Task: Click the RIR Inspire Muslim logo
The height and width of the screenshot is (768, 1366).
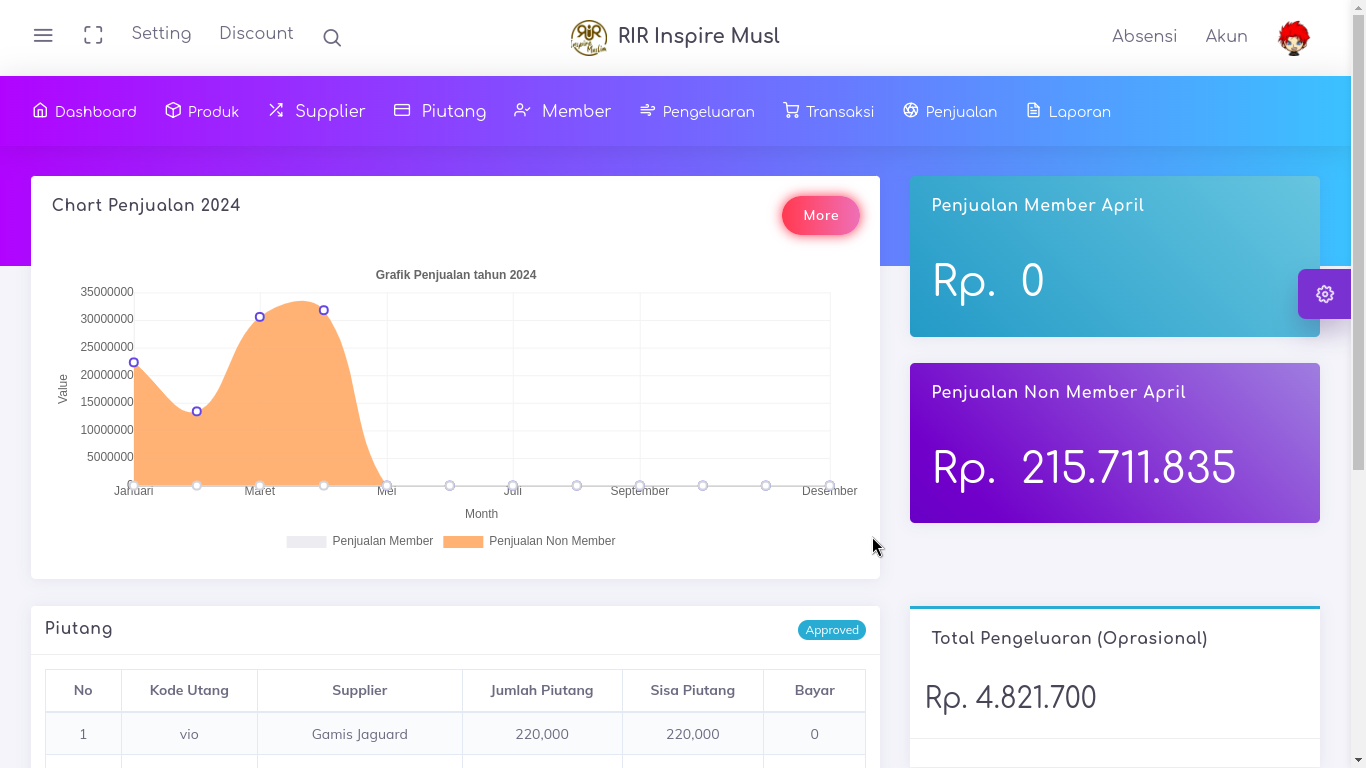Action: tap(589, 38)
